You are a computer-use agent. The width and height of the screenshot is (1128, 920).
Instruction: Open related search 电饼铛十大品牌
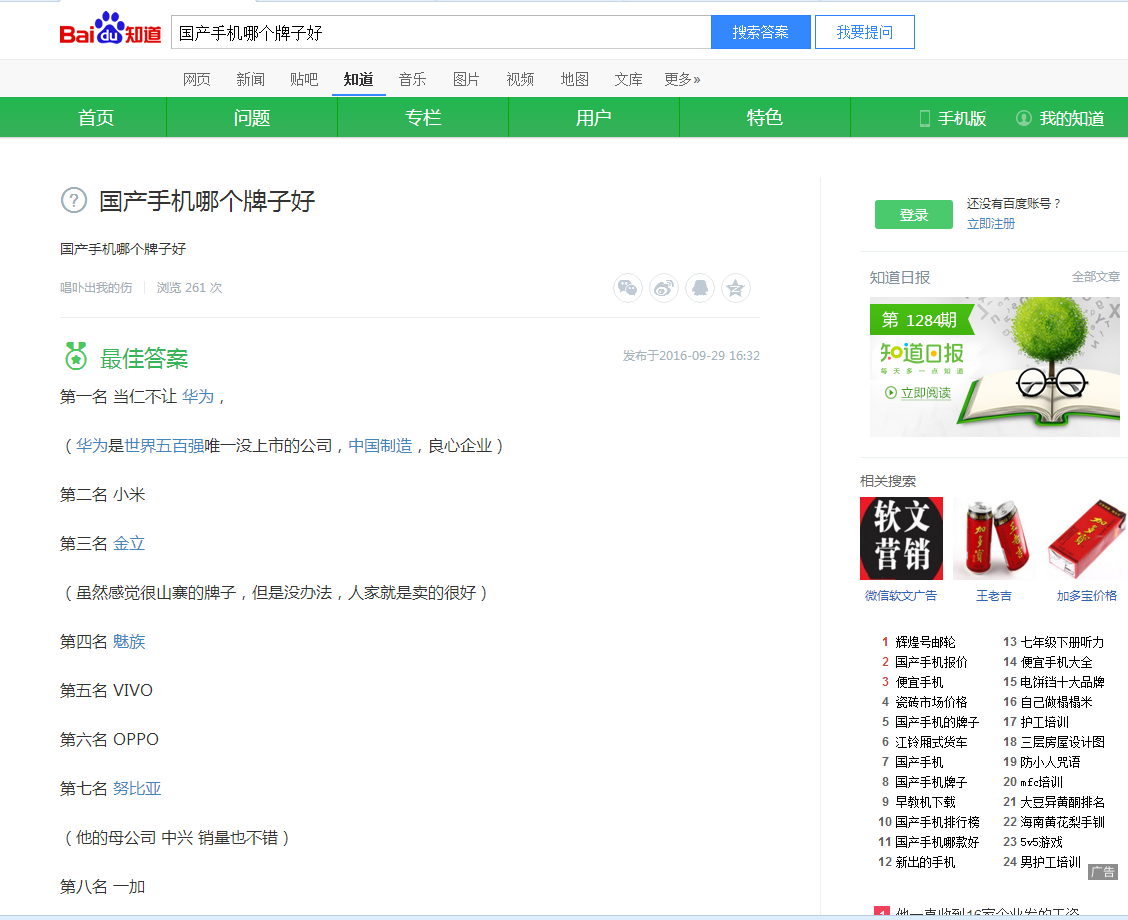(x=1062, y=682)
